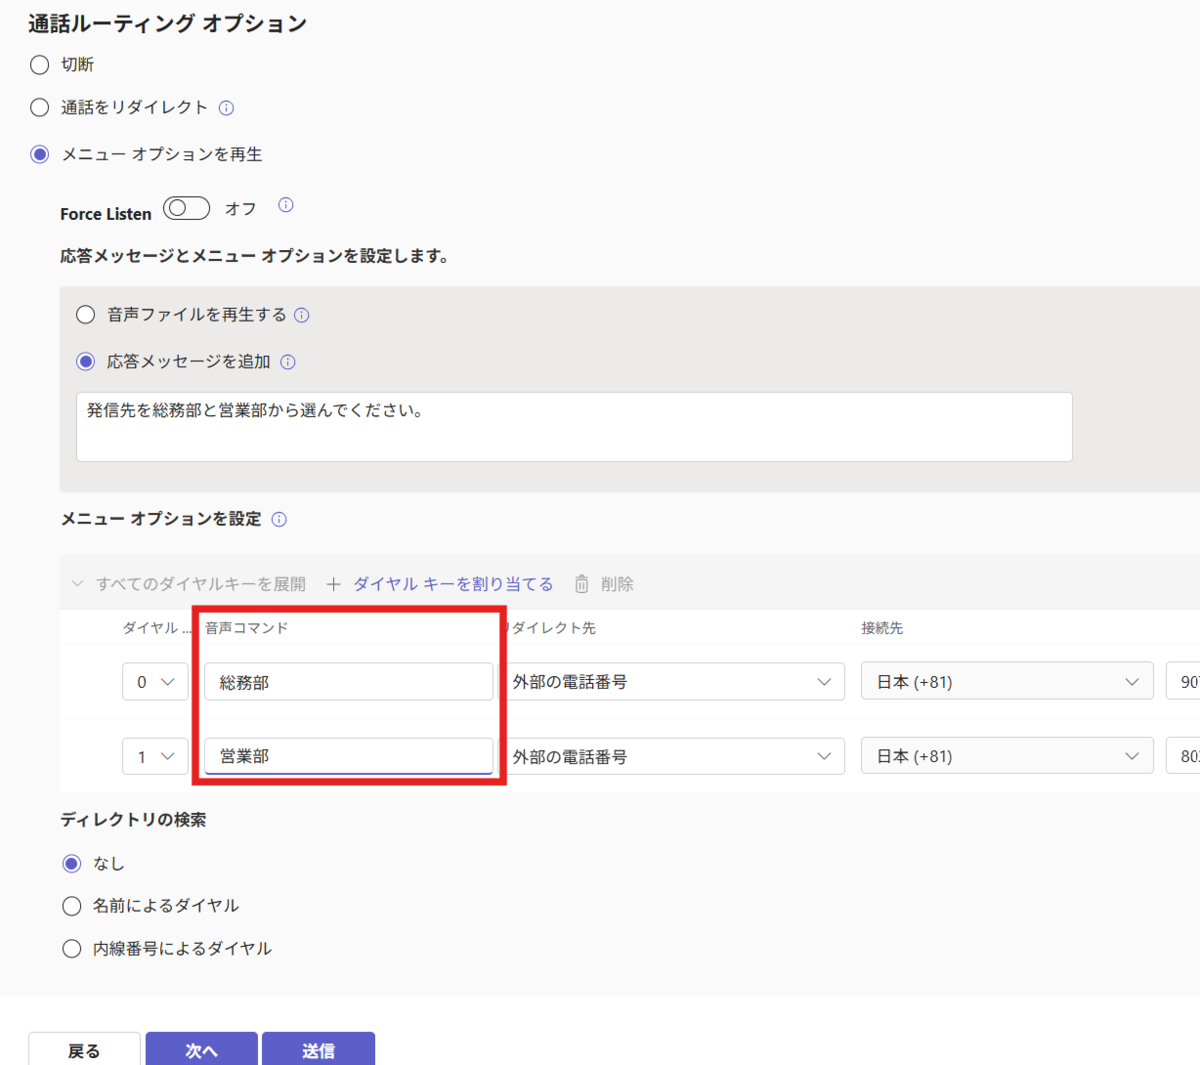Click voice command field 営業部
Screen dimensions: 1200x1065
coord(349,756)
